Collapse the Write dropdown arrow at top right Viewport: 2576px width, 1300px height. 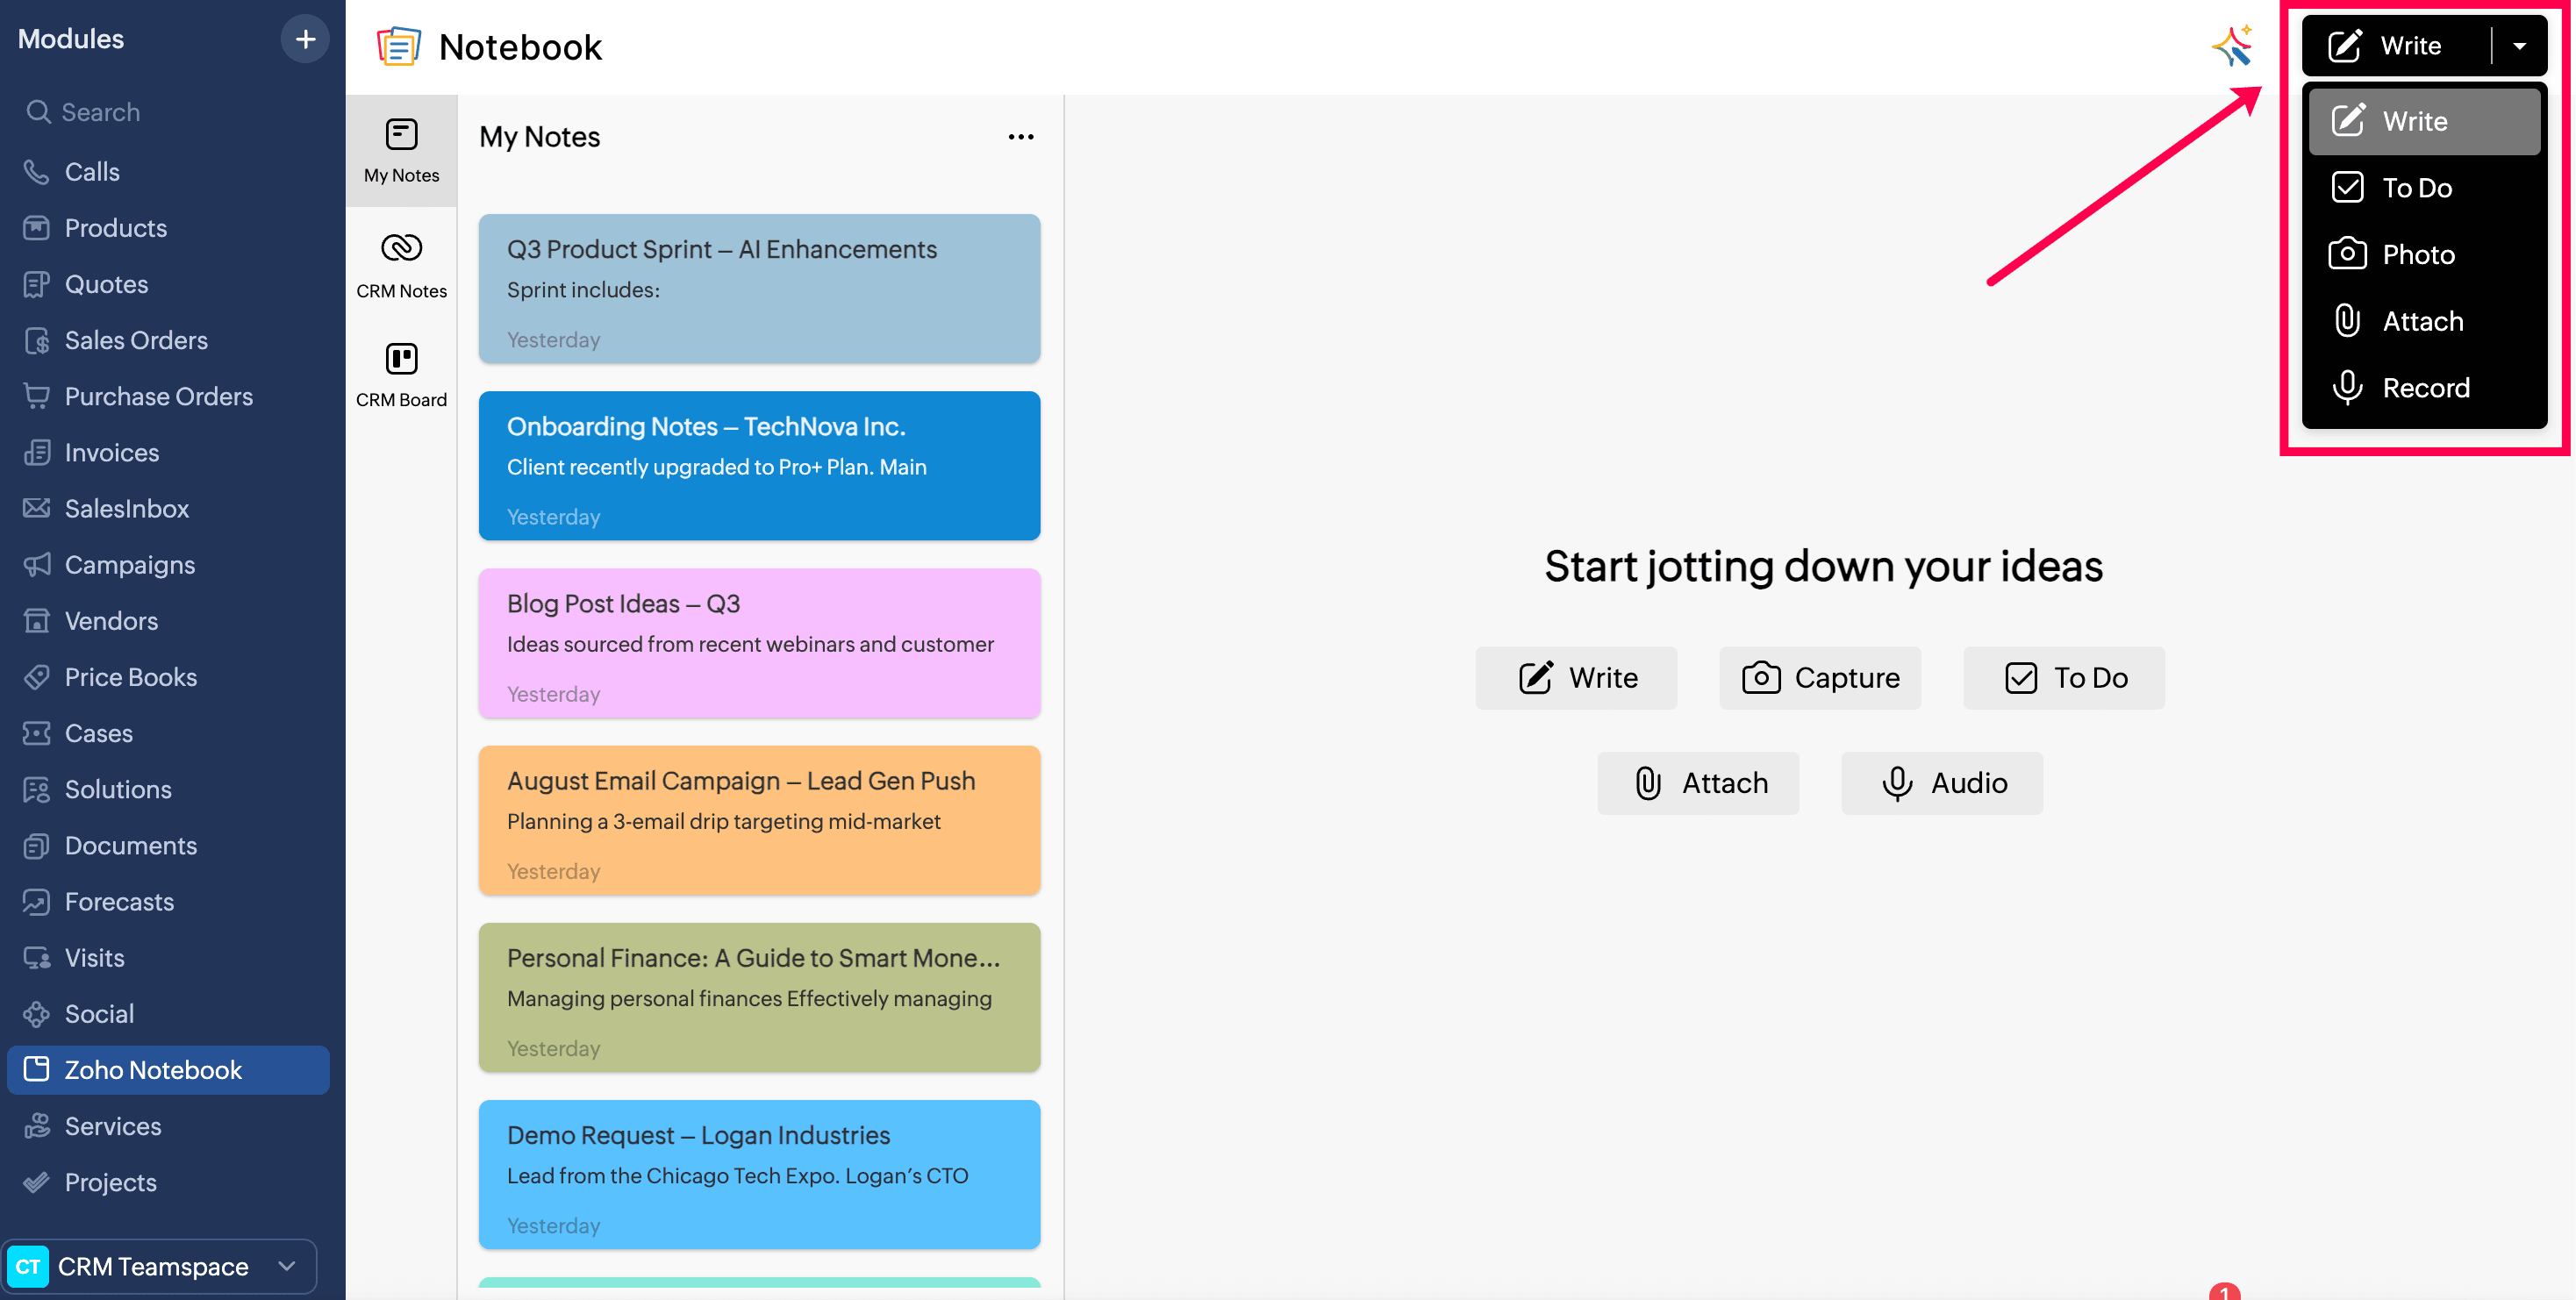tap(2519, 46)
